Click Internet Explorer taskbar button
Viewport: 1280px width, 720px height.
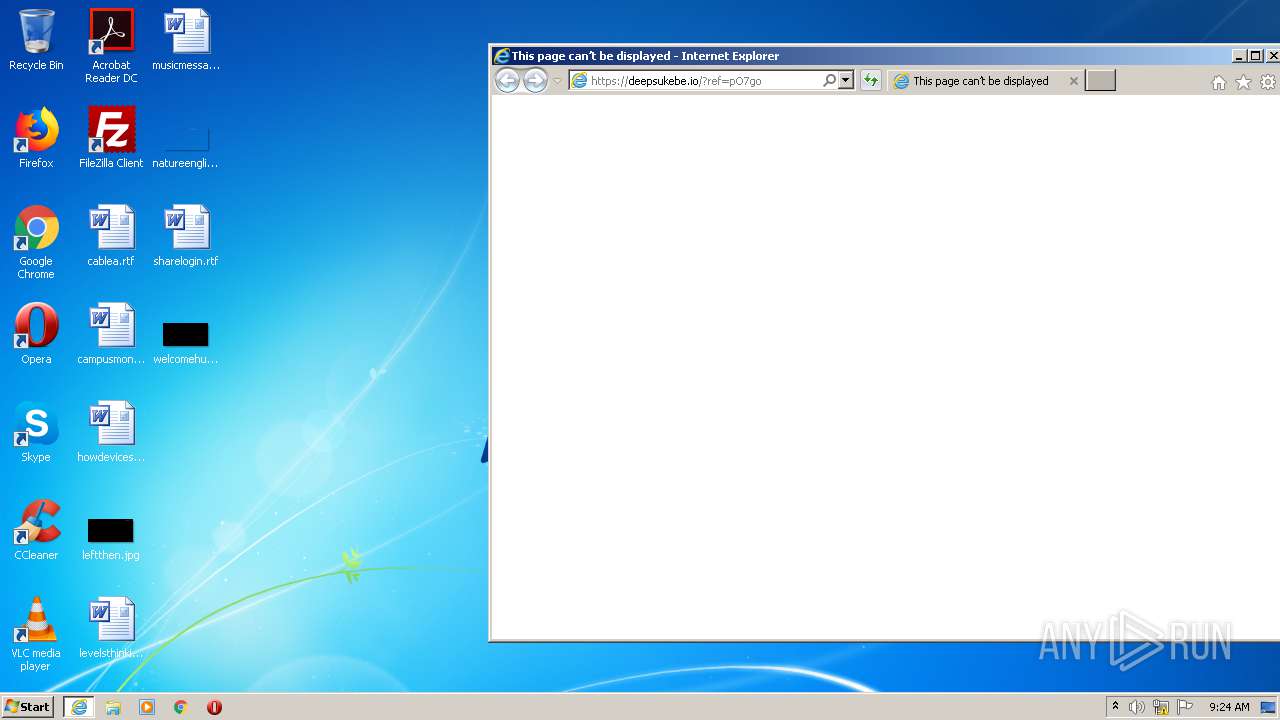79,707
